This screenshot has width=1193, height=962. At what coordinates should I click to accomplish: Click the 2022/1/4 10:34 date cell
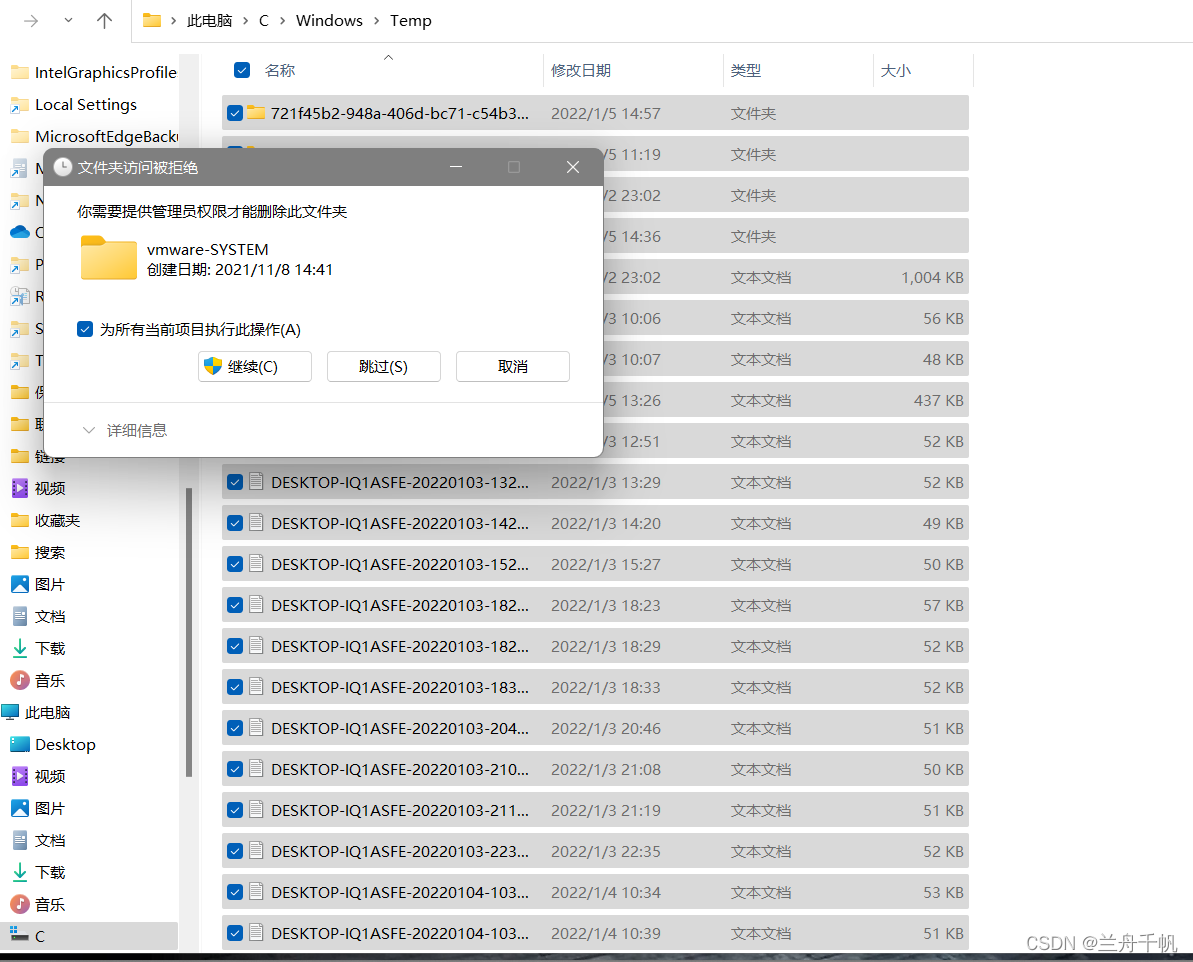click(606, 893)
